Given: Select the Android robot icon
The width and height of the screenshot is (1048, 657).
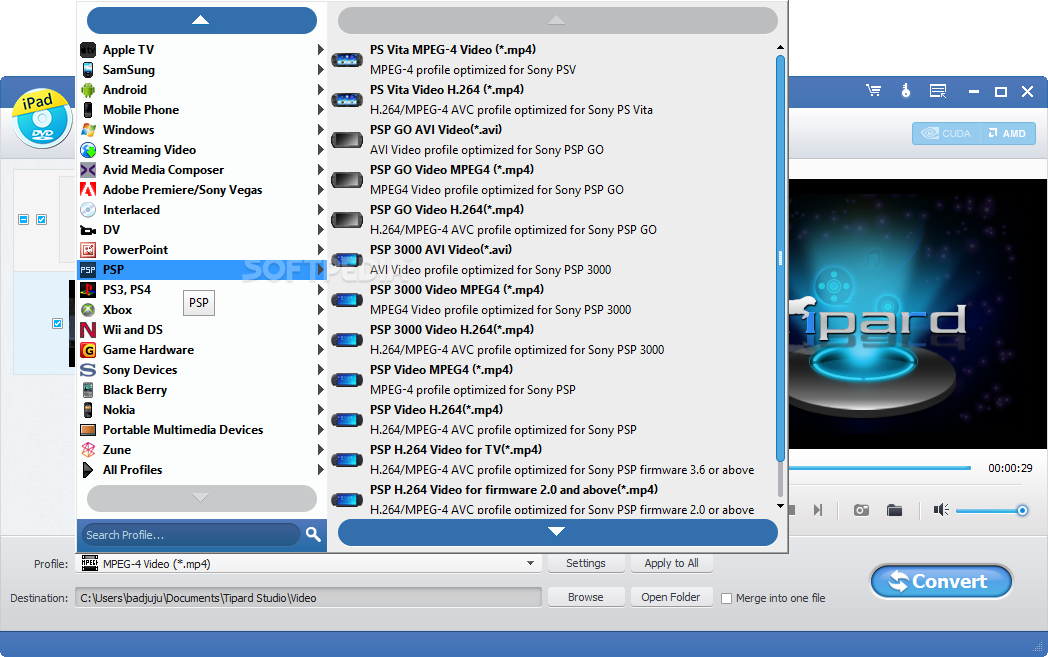Looking at the screenshot, I should (88, 90).
